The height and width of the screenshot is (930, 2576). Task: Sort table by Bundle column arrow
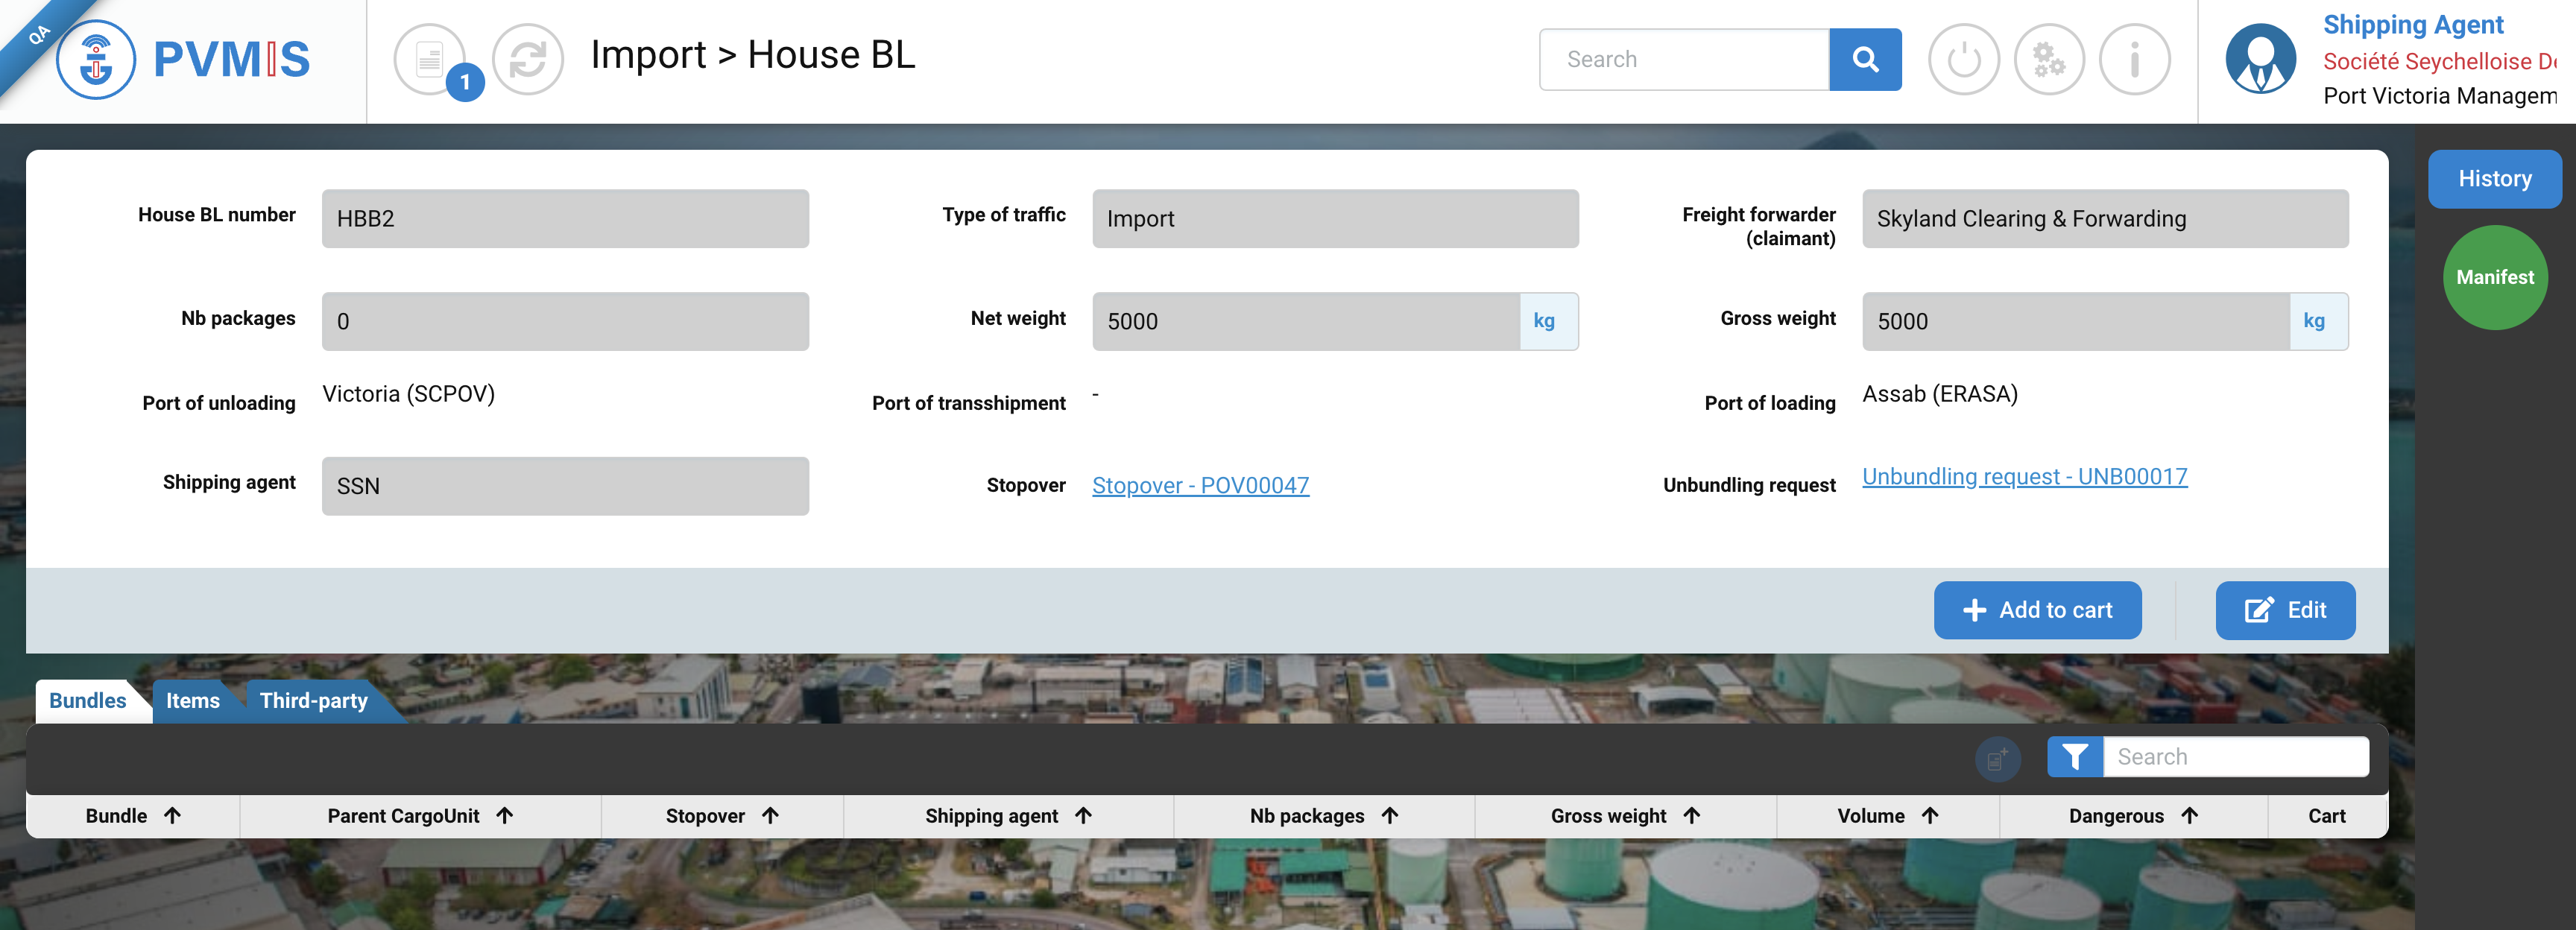[172, 816]
